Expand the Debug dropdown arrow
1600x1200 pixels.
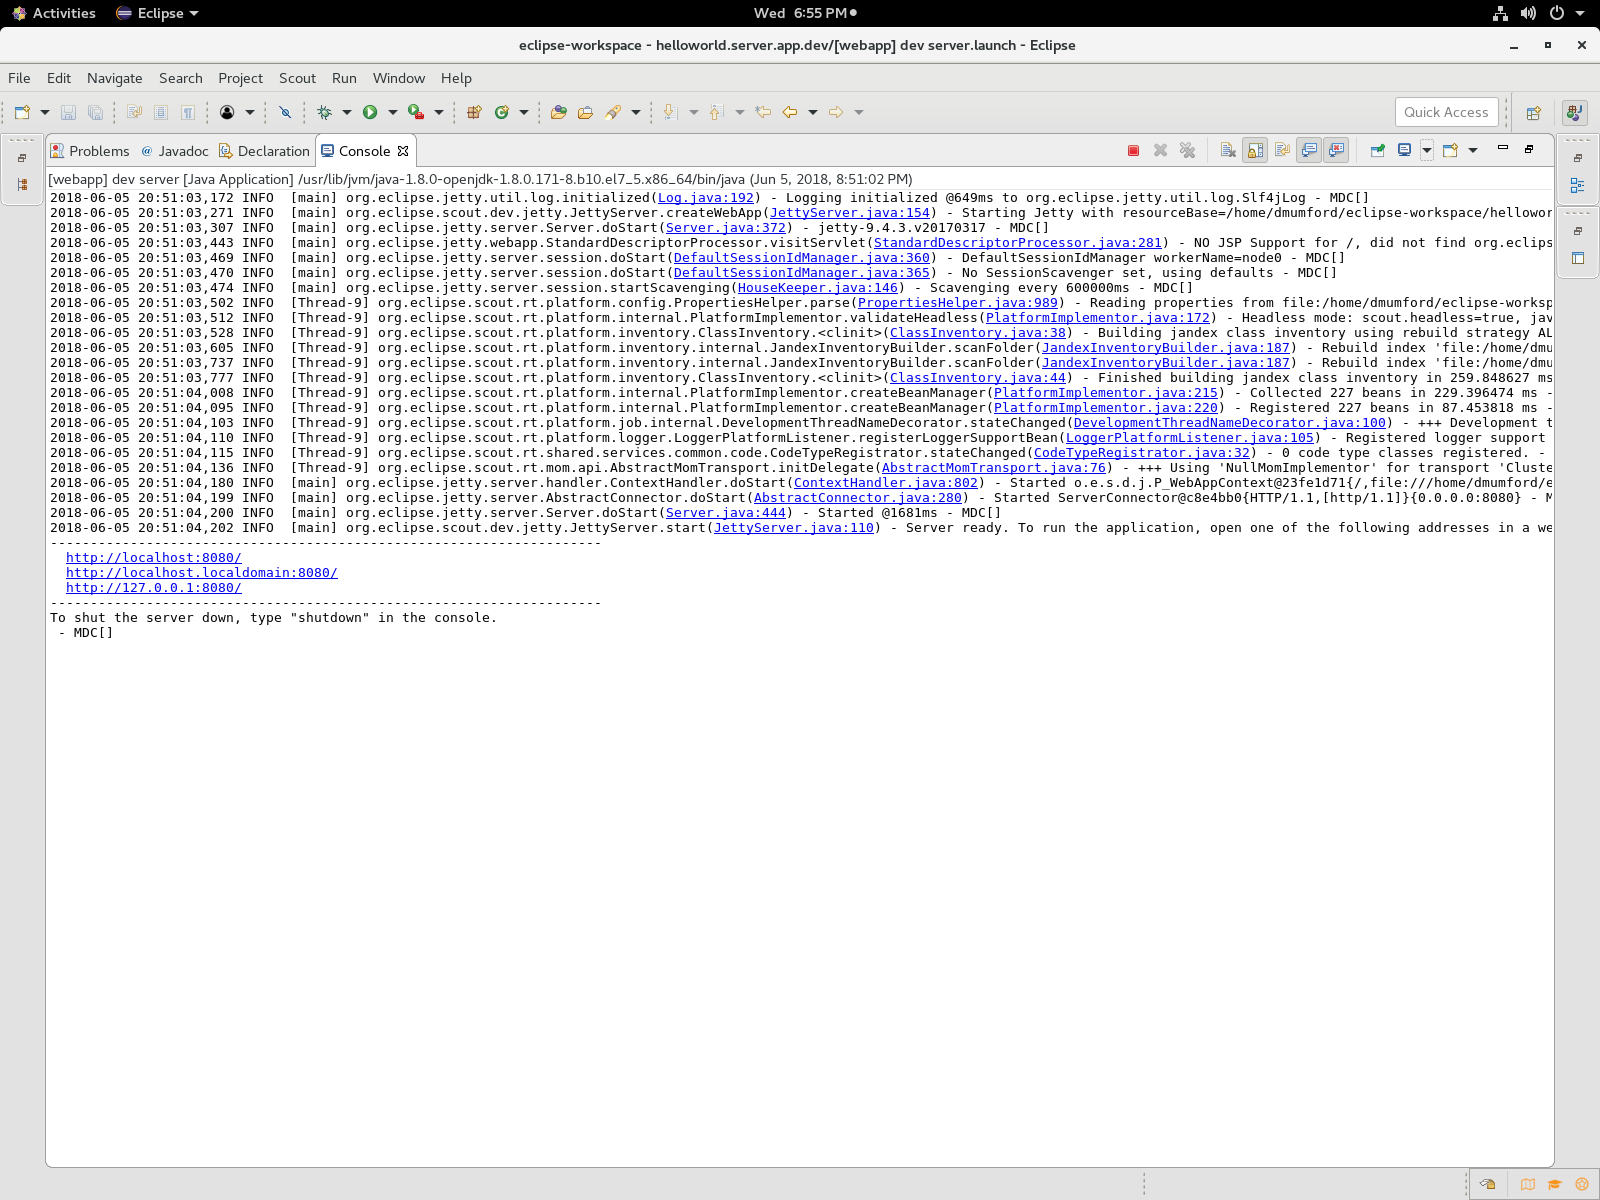pos(347,112)
